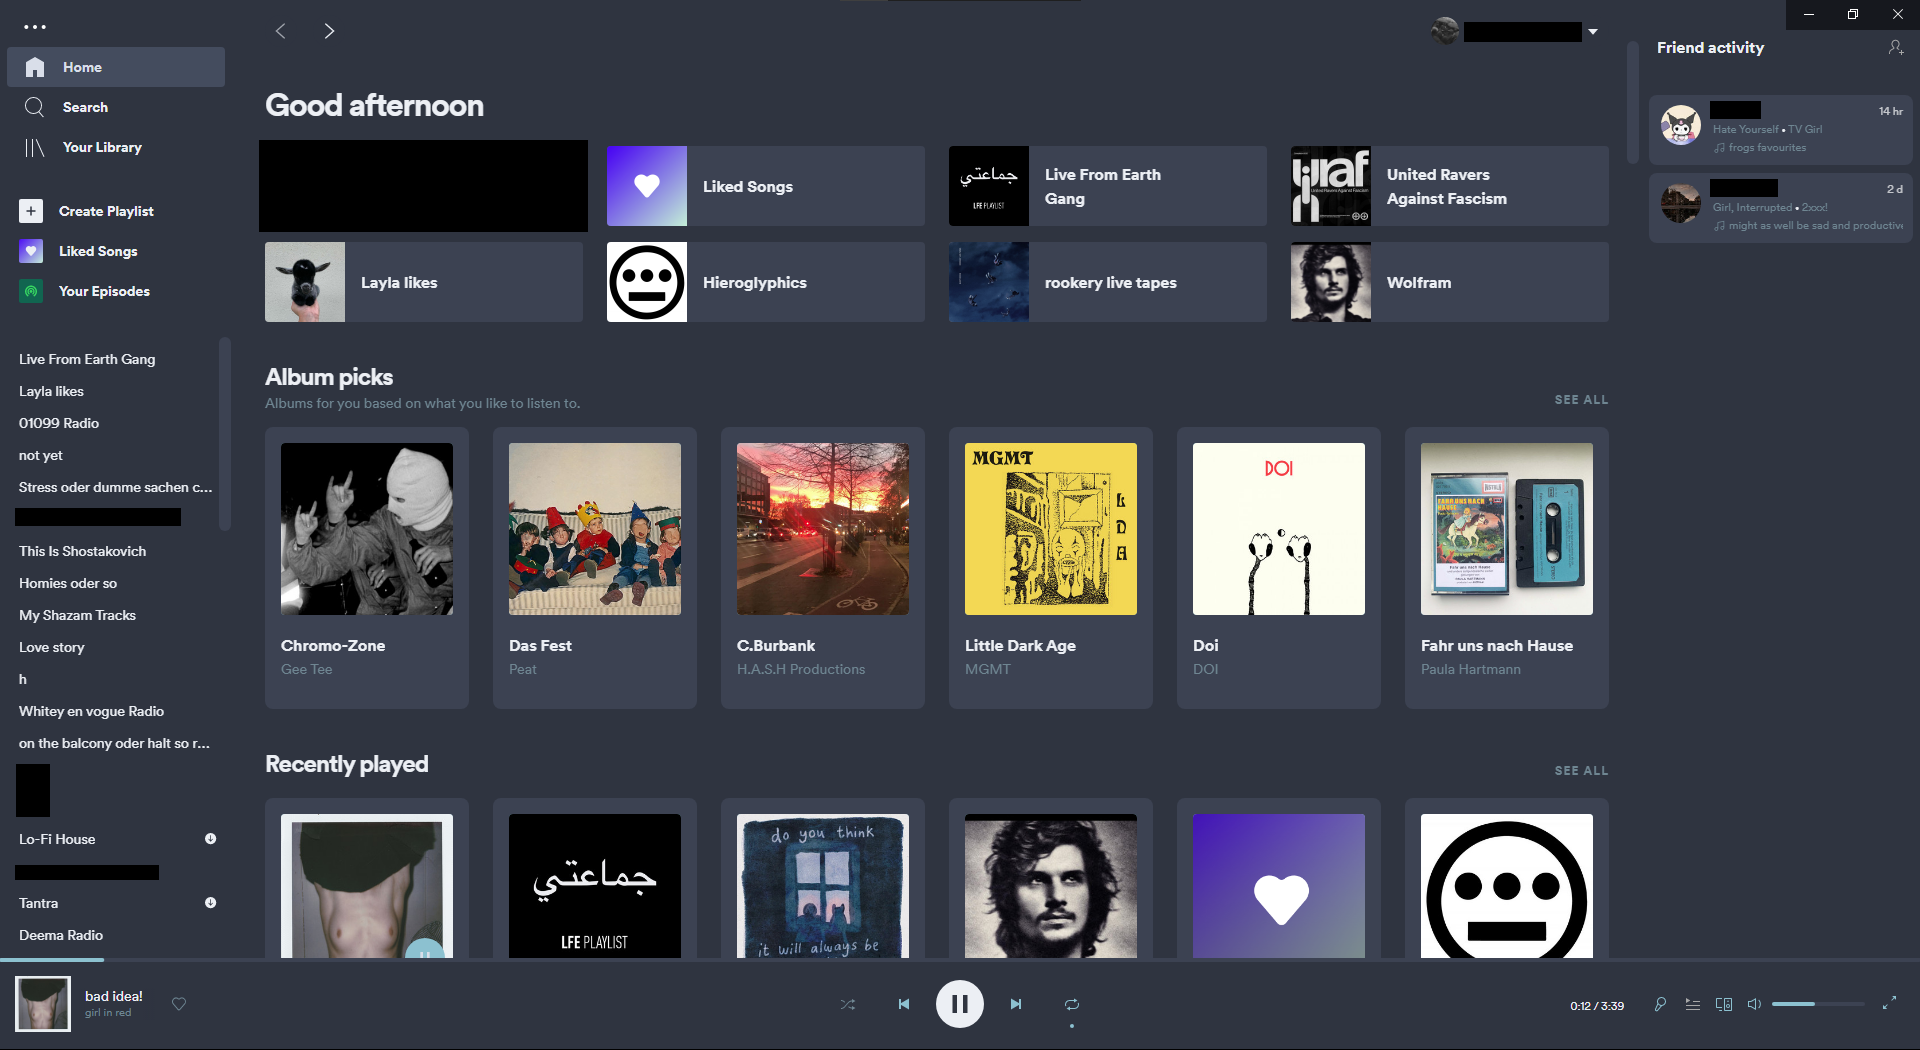Click the Lo-Fi House download indicator
The width and height of the screenshot is (1920, 1050).
coord(210,839)
